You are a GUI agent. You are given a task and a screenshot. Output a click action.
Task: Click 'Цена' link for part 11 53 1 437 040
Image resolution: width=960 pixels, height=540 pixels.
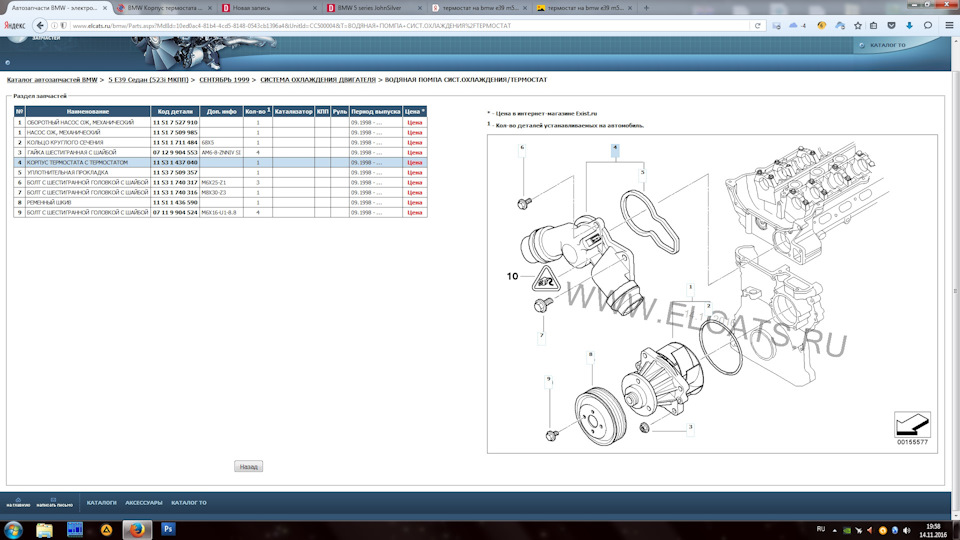tap(415, 161)
